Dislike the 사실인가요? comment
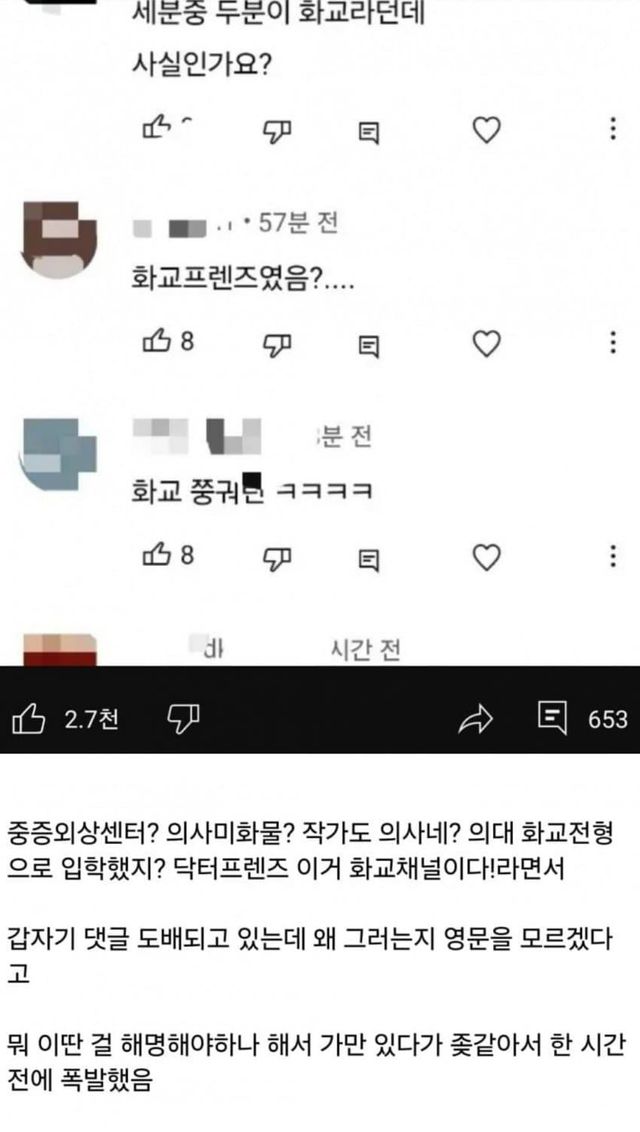The height and width of the screenshot is (1132, 640). 276,131
